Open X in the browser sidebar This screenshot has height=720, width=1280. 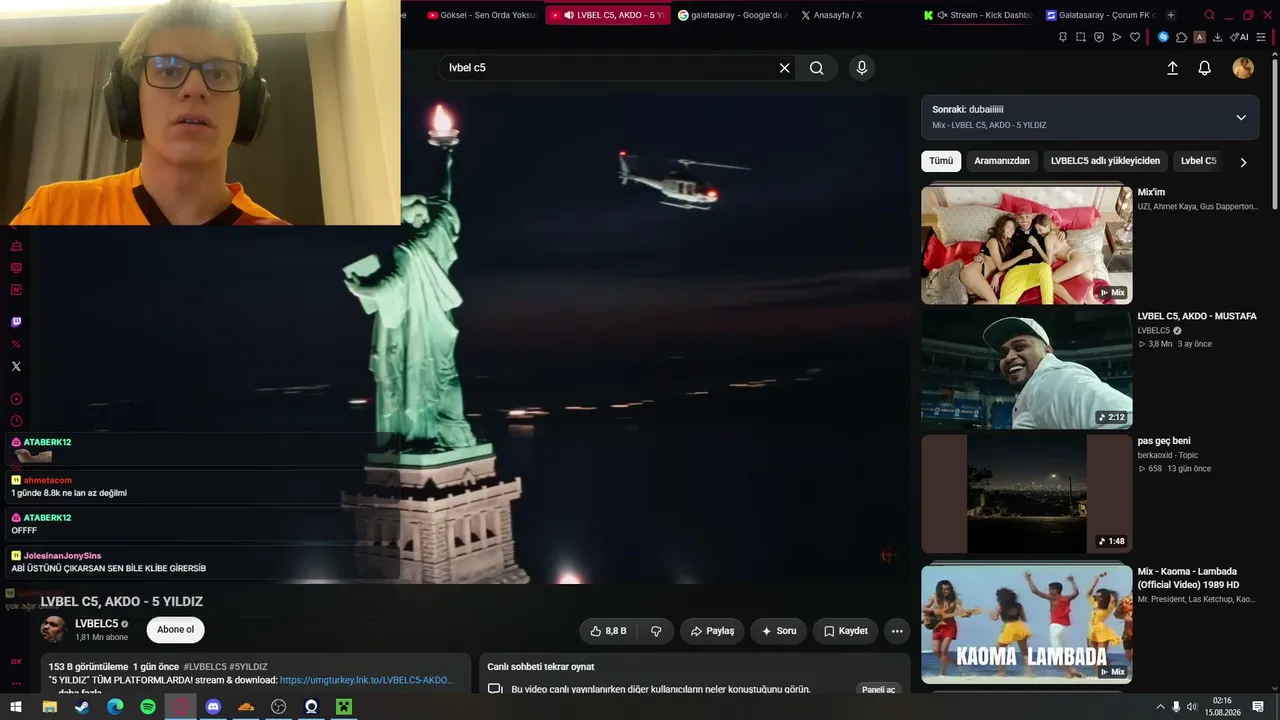click(16, 366)
